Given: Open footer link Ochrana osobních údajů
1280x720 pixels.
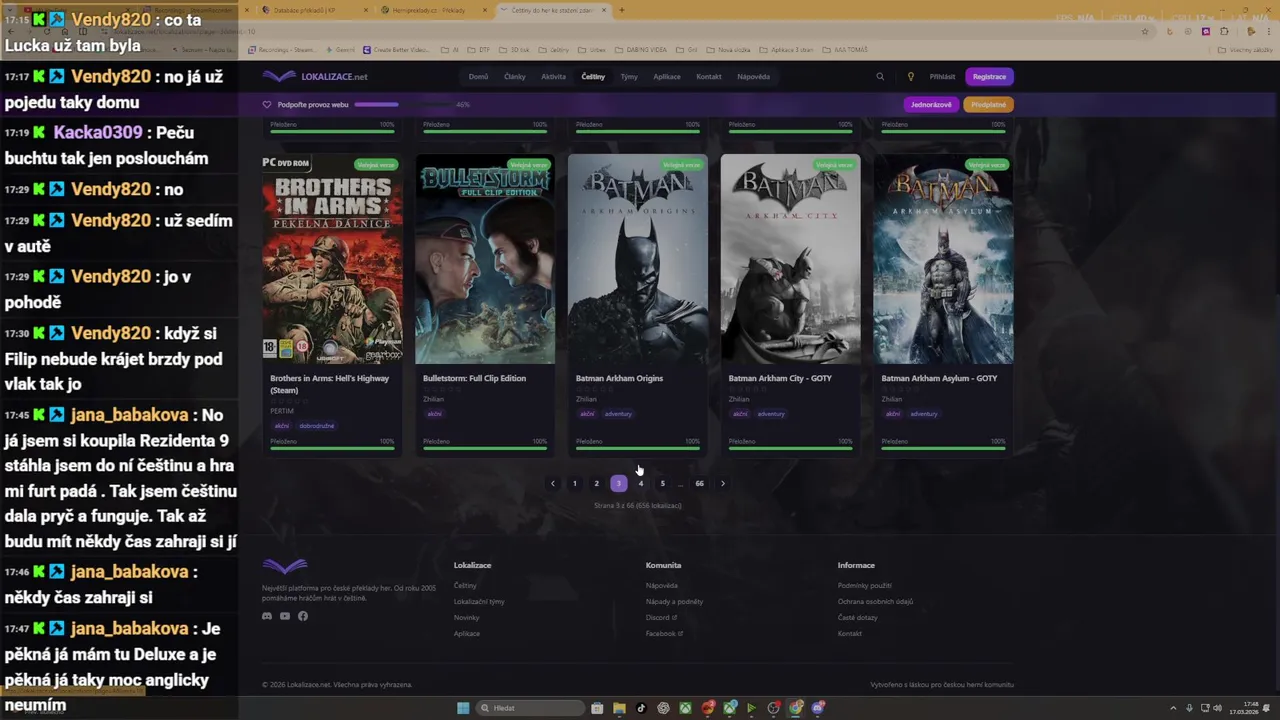Looking at the screenshot, I should 875,602.
